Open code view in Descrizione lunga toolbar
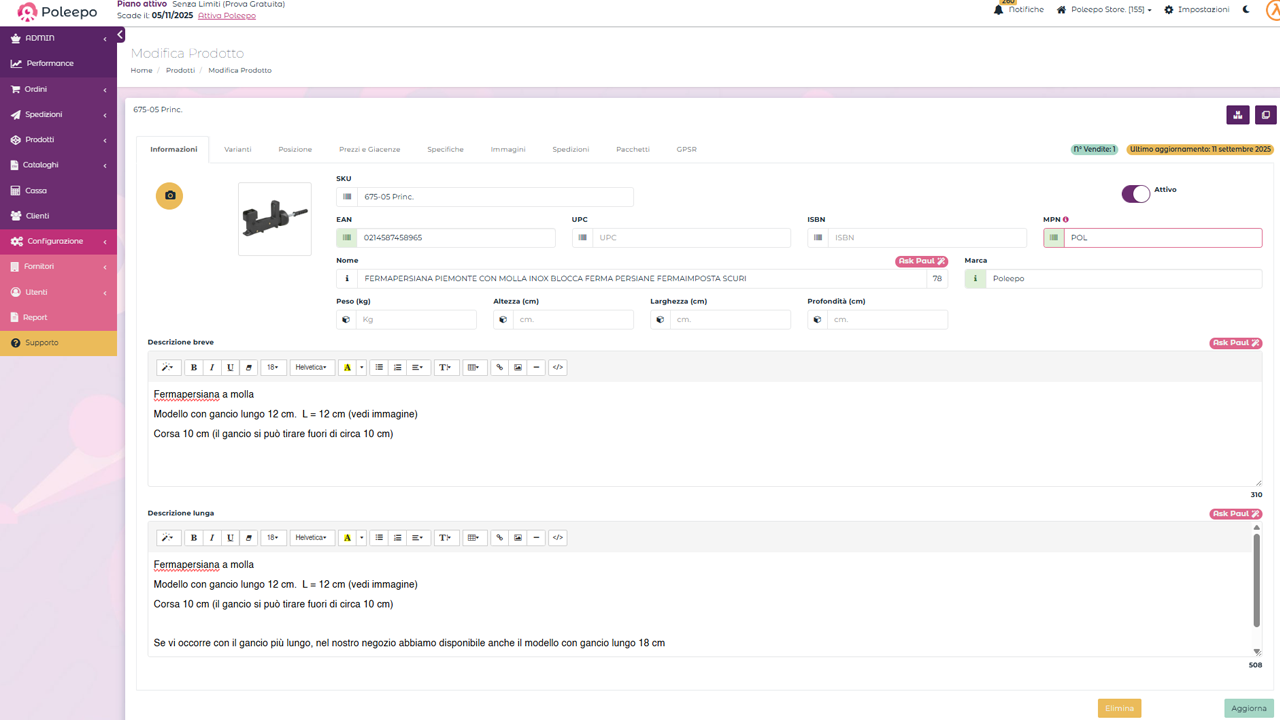 558,538
